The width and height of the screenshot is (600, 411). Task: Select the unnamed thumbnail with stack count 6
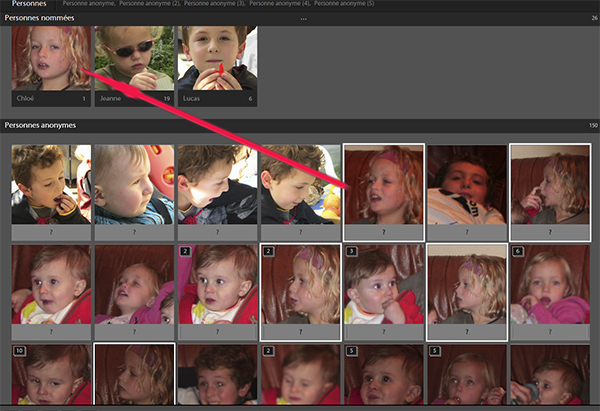tap(550, 284)
